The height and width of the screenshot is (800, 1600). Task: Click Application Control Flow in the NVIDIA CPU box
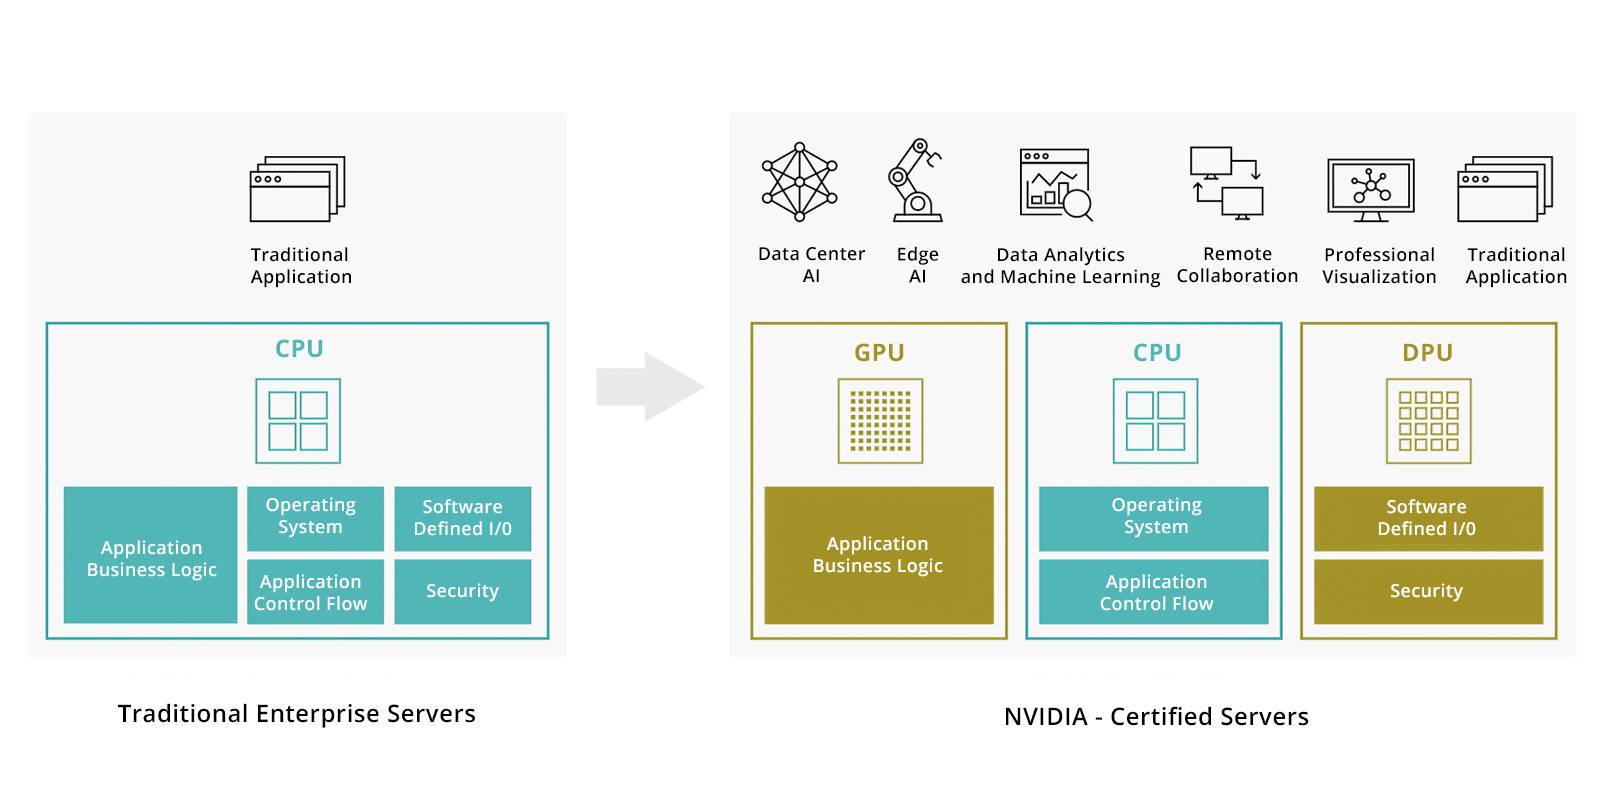click(1154, 592)
